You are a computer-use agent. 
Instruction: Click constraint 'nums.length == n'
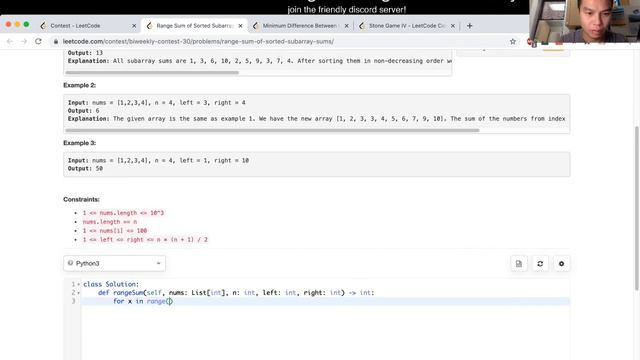110,222
